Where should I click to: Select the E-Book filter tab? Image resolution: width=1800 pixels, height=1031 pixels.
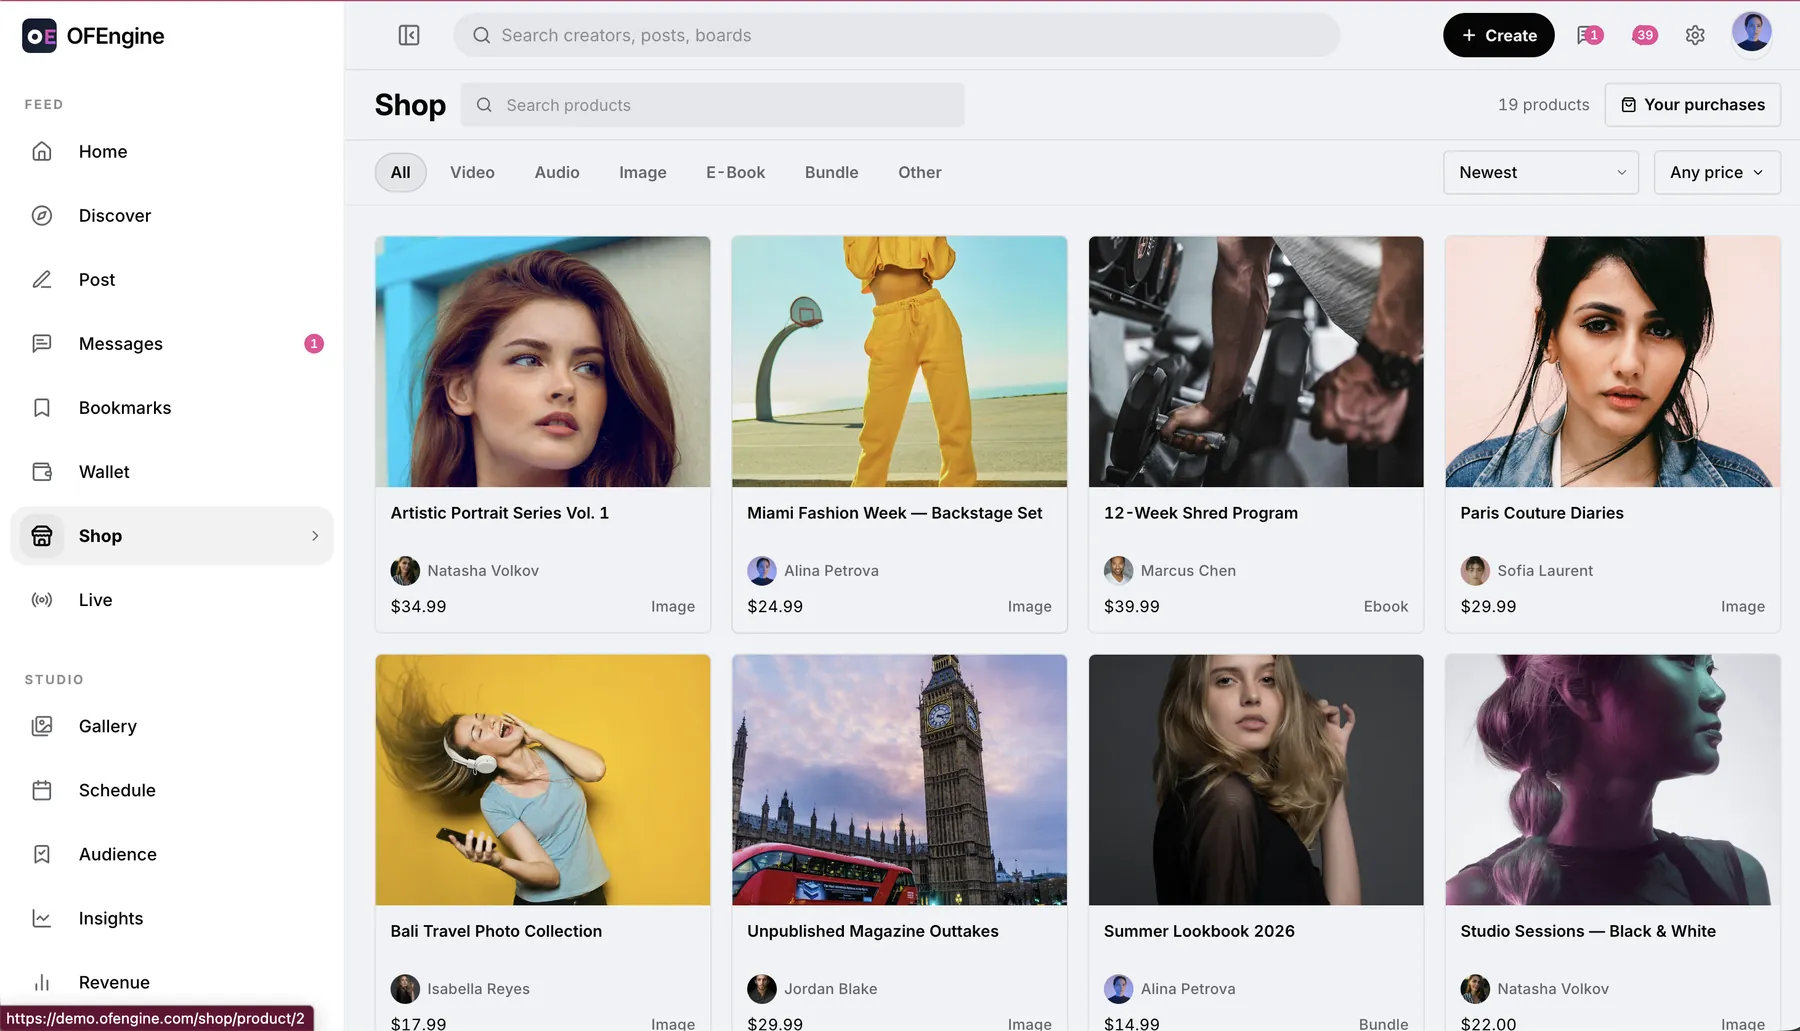click(x=735, y=172)
